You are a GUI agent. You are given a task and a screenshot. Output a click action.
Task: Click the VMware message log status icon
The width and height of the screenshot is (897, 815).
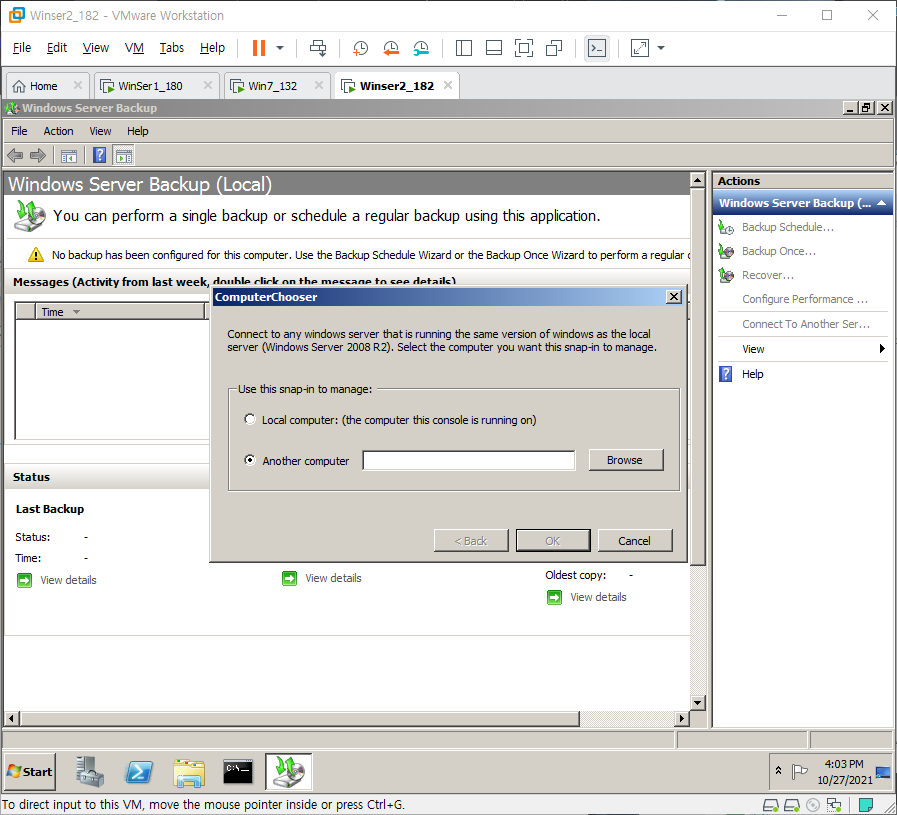[x=866, y=805]
